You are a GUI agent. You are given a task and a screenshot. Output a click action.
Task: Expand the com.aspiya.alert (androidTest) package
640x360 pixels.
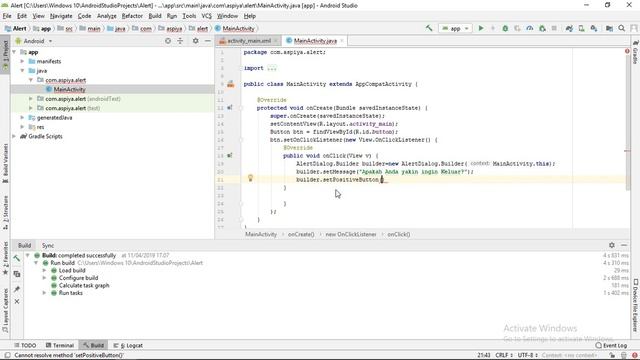[31, 99]
